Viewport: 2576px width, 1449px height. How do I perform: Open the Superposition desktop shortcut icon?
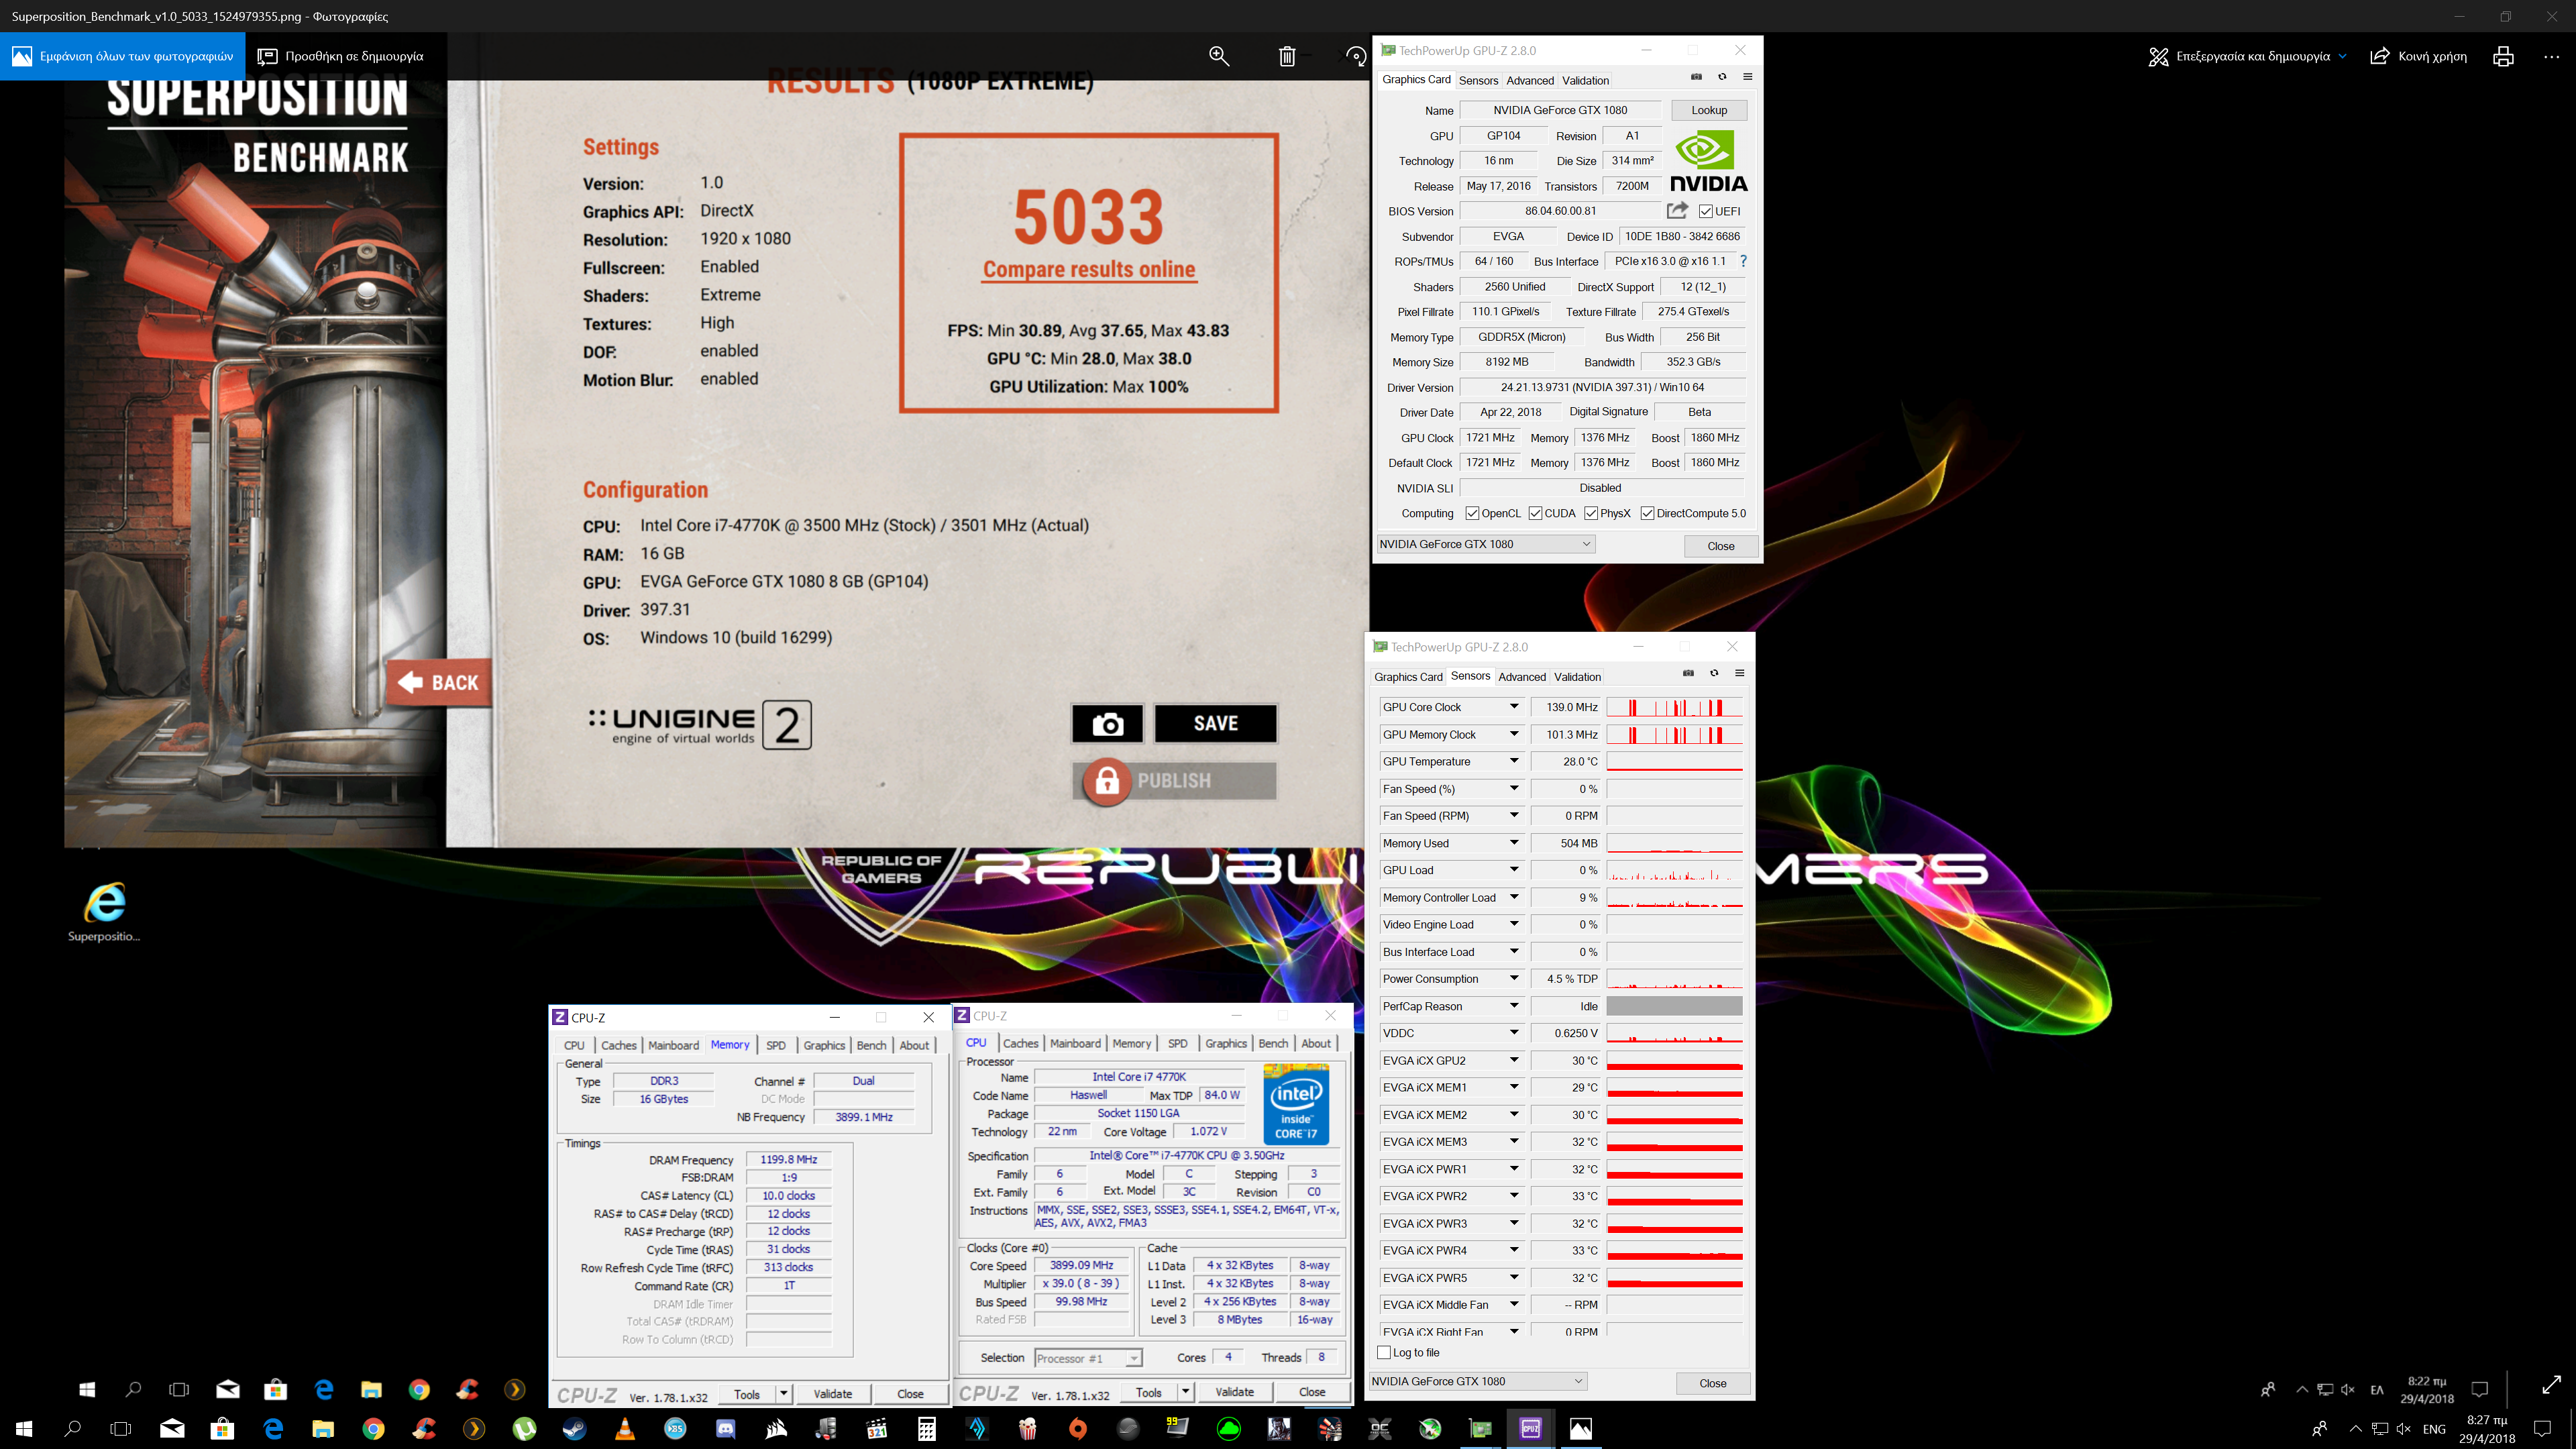pyautogui.click(x=104, y=911)
